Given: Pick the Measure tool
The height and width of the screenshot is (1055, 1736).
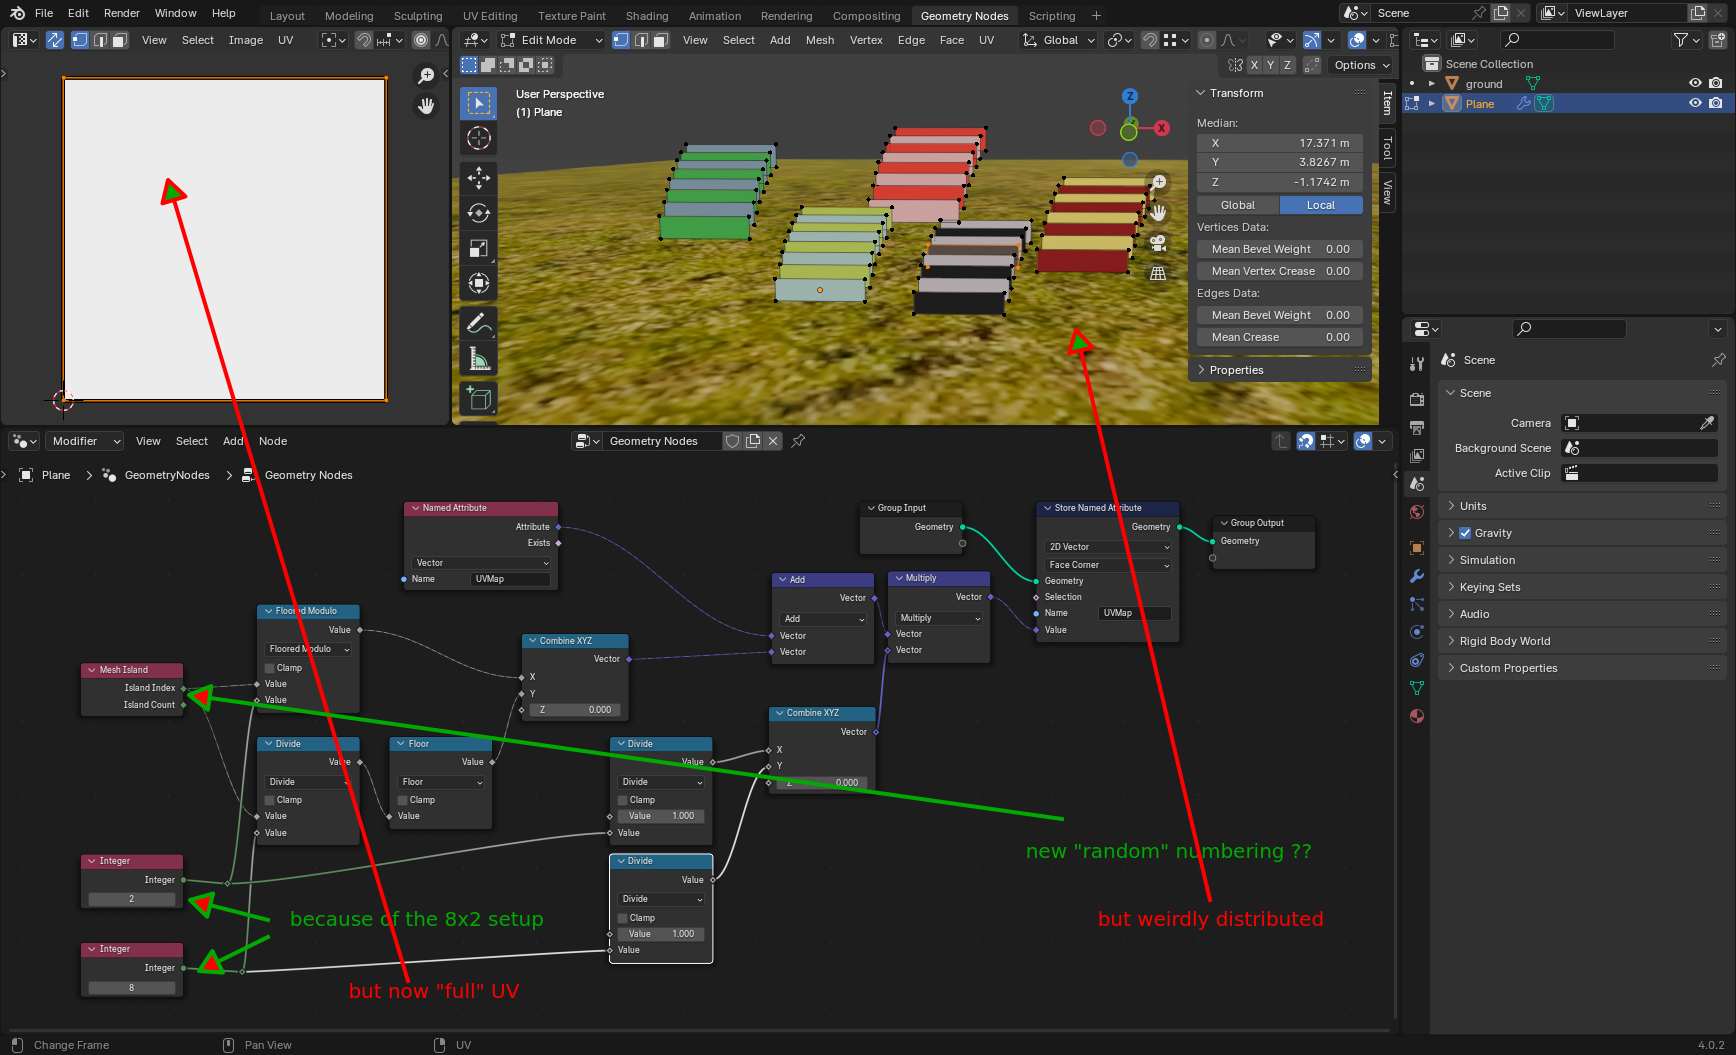Looking at the screenshot, I should (479, 358).
